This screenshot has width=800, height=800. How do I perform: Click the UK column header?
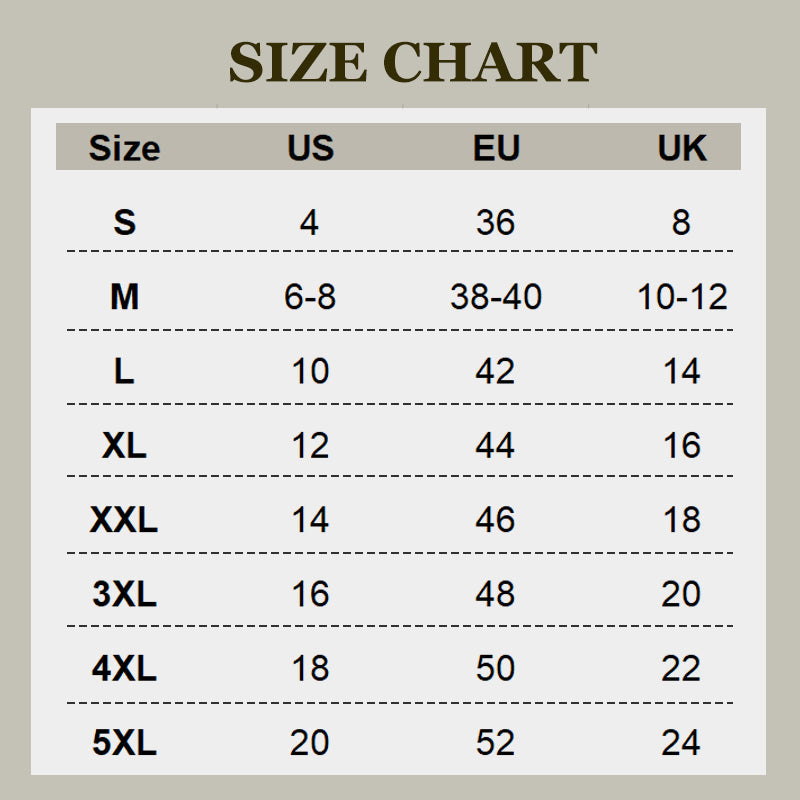[x=682, y=148]
